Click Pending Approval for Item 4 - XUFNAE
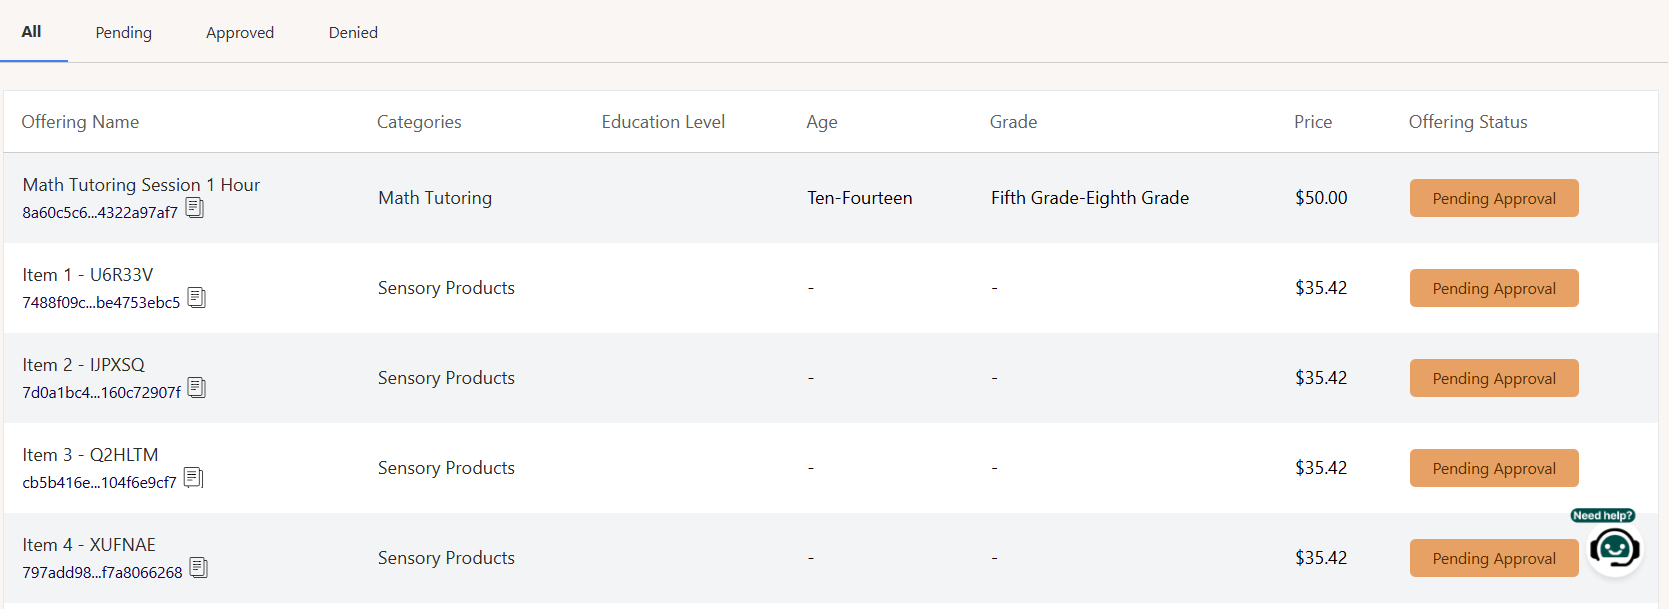1669x609 pixels. 1494,558
